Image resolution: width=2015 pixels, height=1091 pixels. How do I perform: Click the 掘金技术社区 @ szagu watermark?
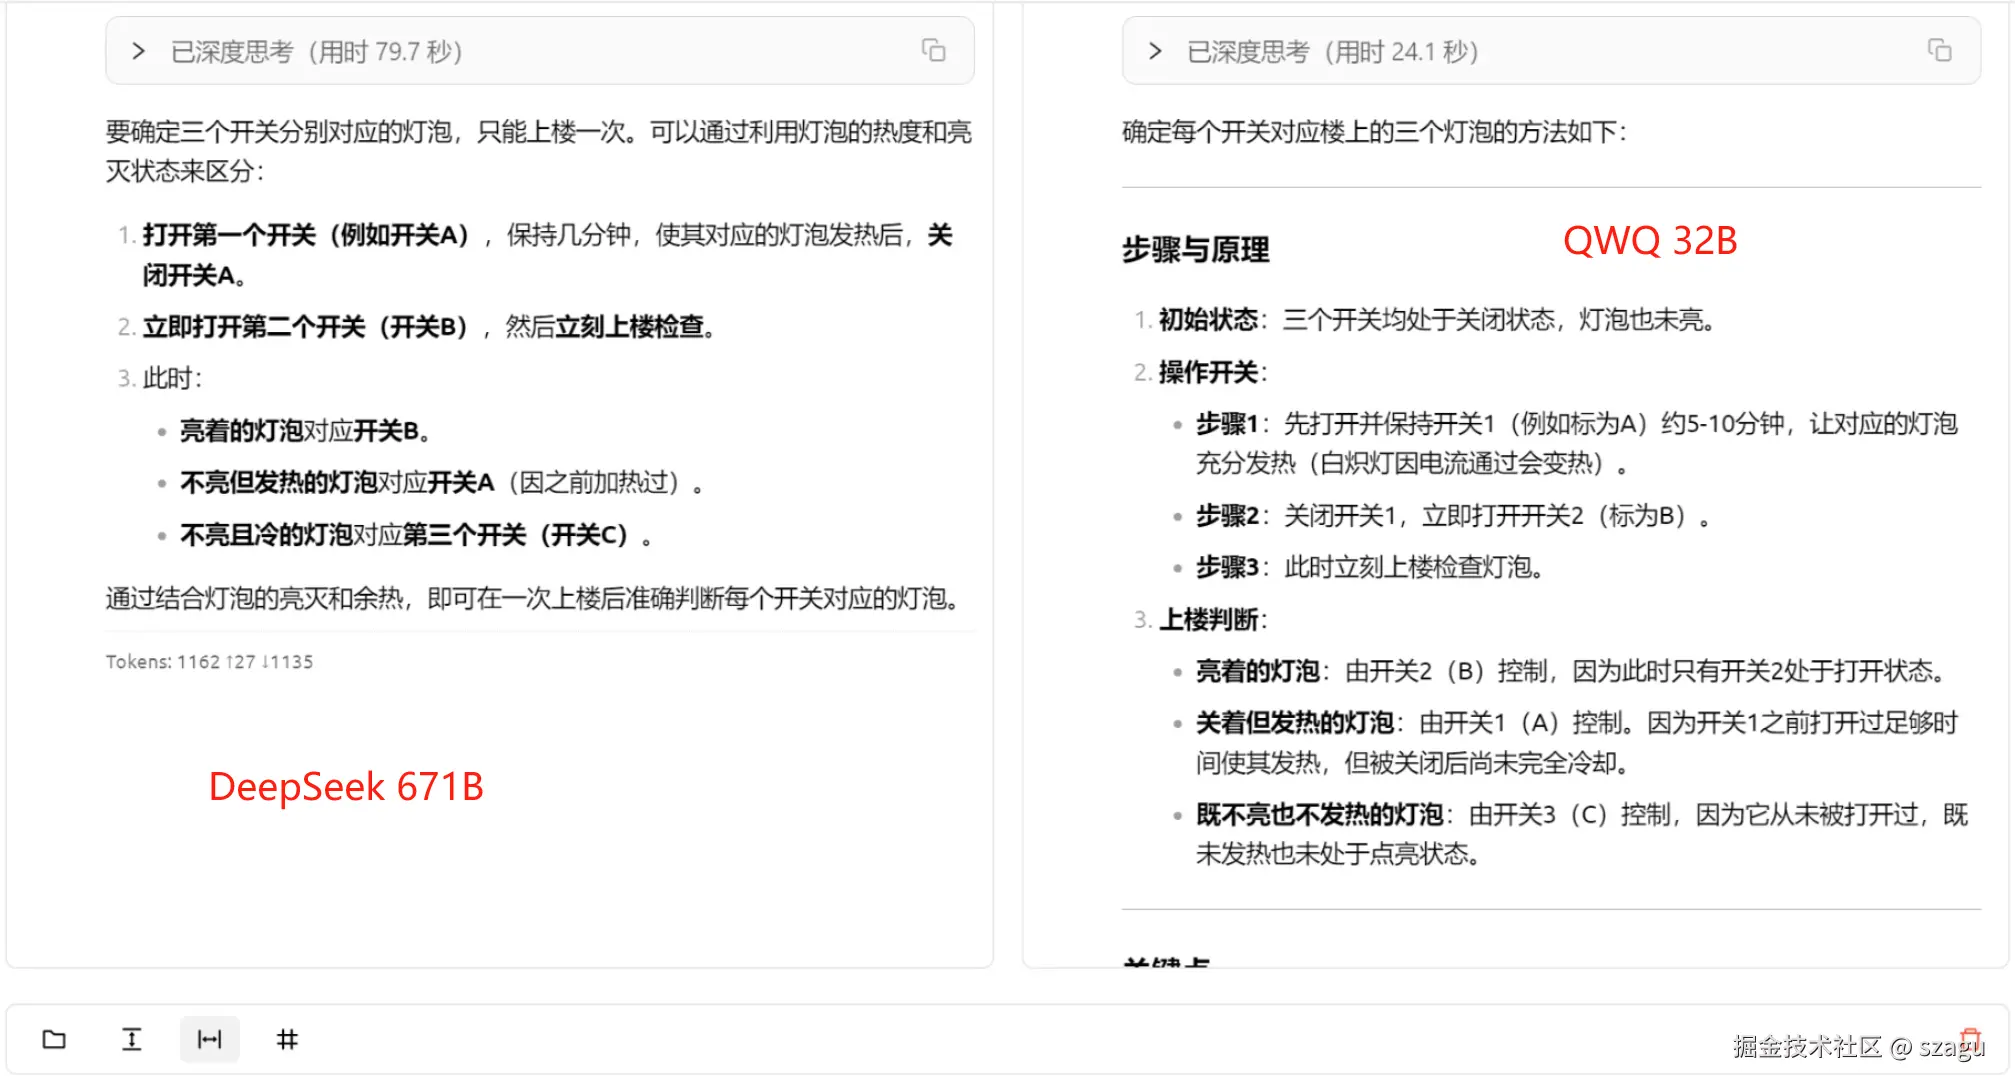[x=1858, y=1047]
